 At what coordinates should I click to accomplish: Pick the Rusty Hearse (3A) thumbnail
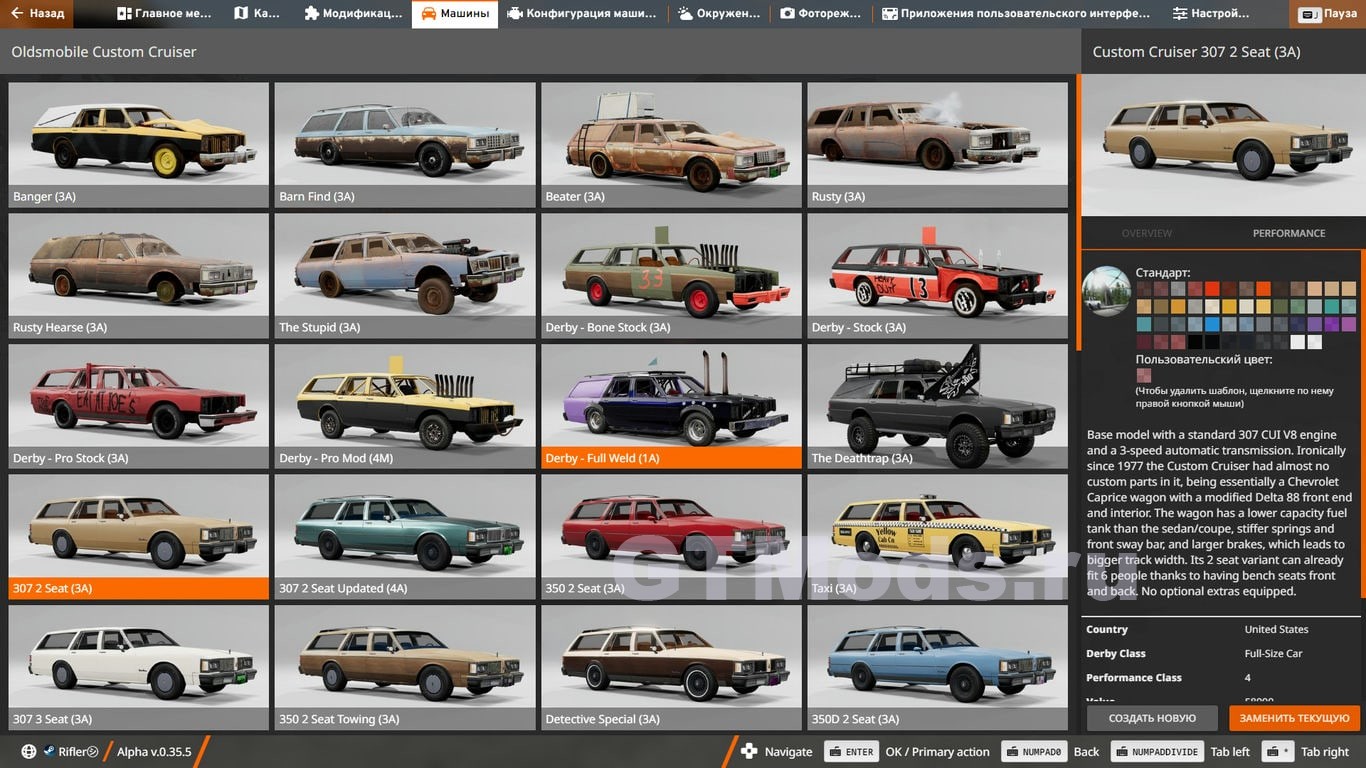click(x=139, y=276)
